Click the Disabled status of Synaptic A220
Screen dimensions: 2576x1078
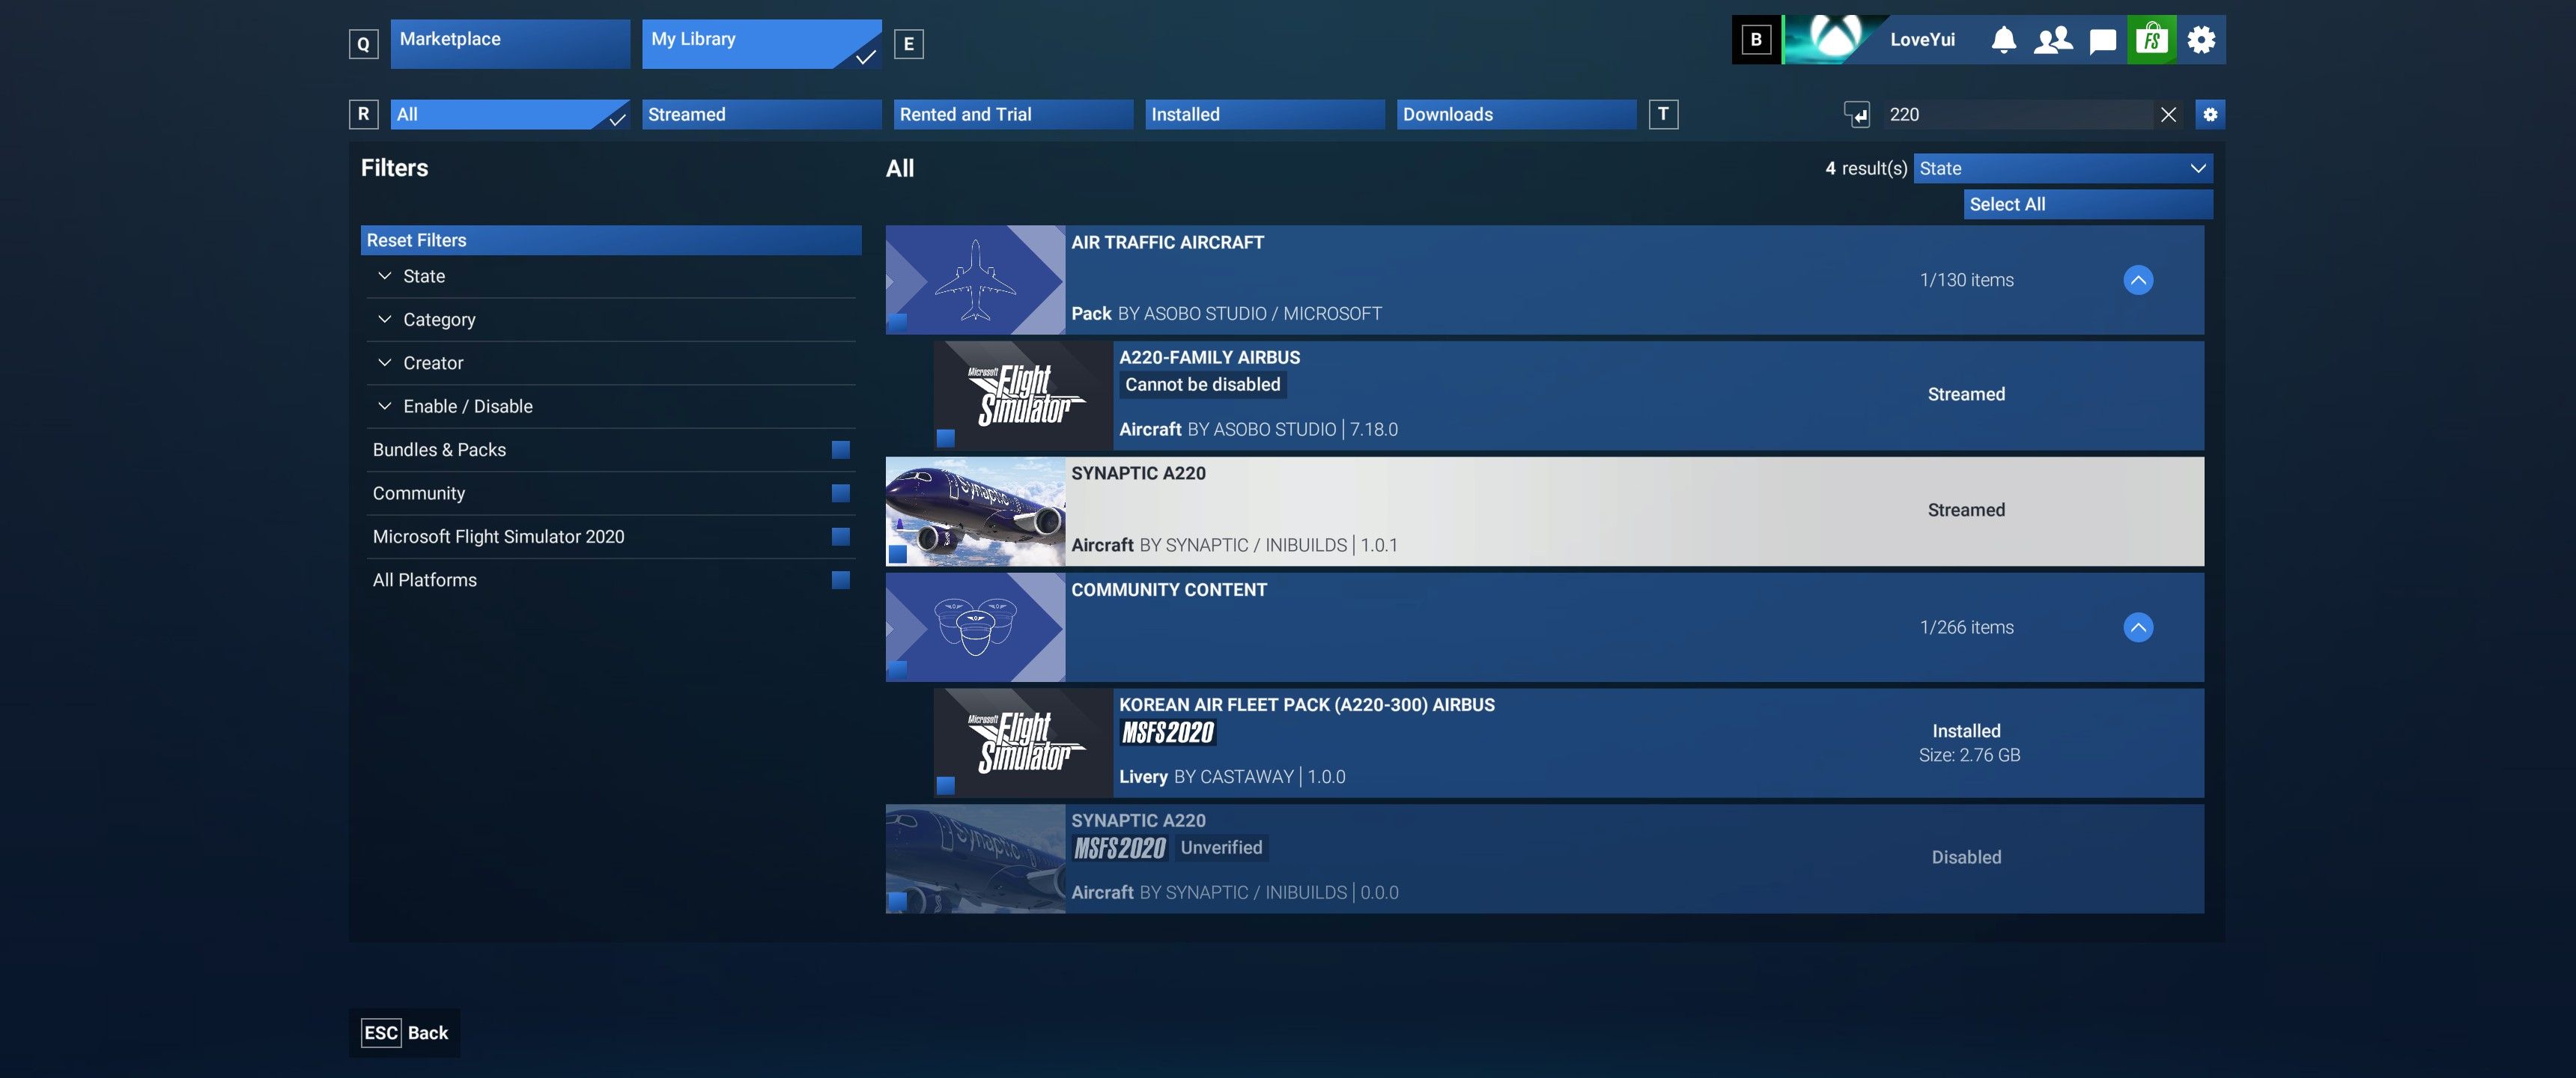pos(1966,857)
